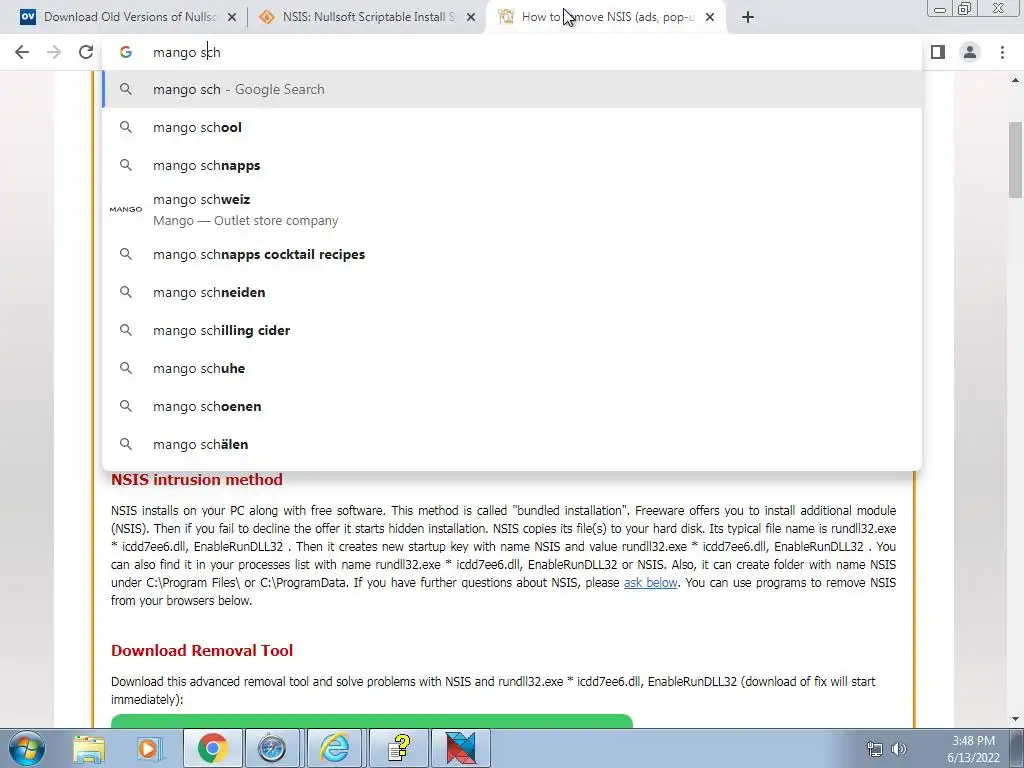Open the 'ask below' link
This screenshot has height=768, width=1024.
click(650, 583)
